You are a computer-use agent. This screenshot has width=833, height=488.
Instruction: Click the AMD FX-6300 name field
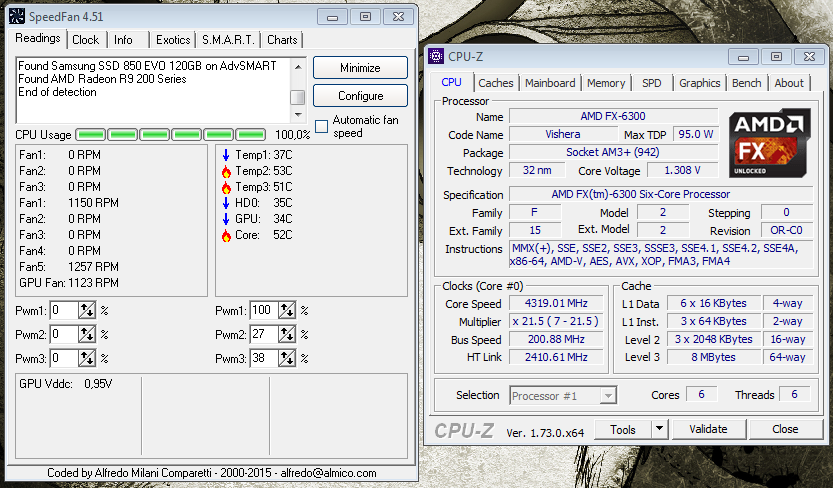613,116
